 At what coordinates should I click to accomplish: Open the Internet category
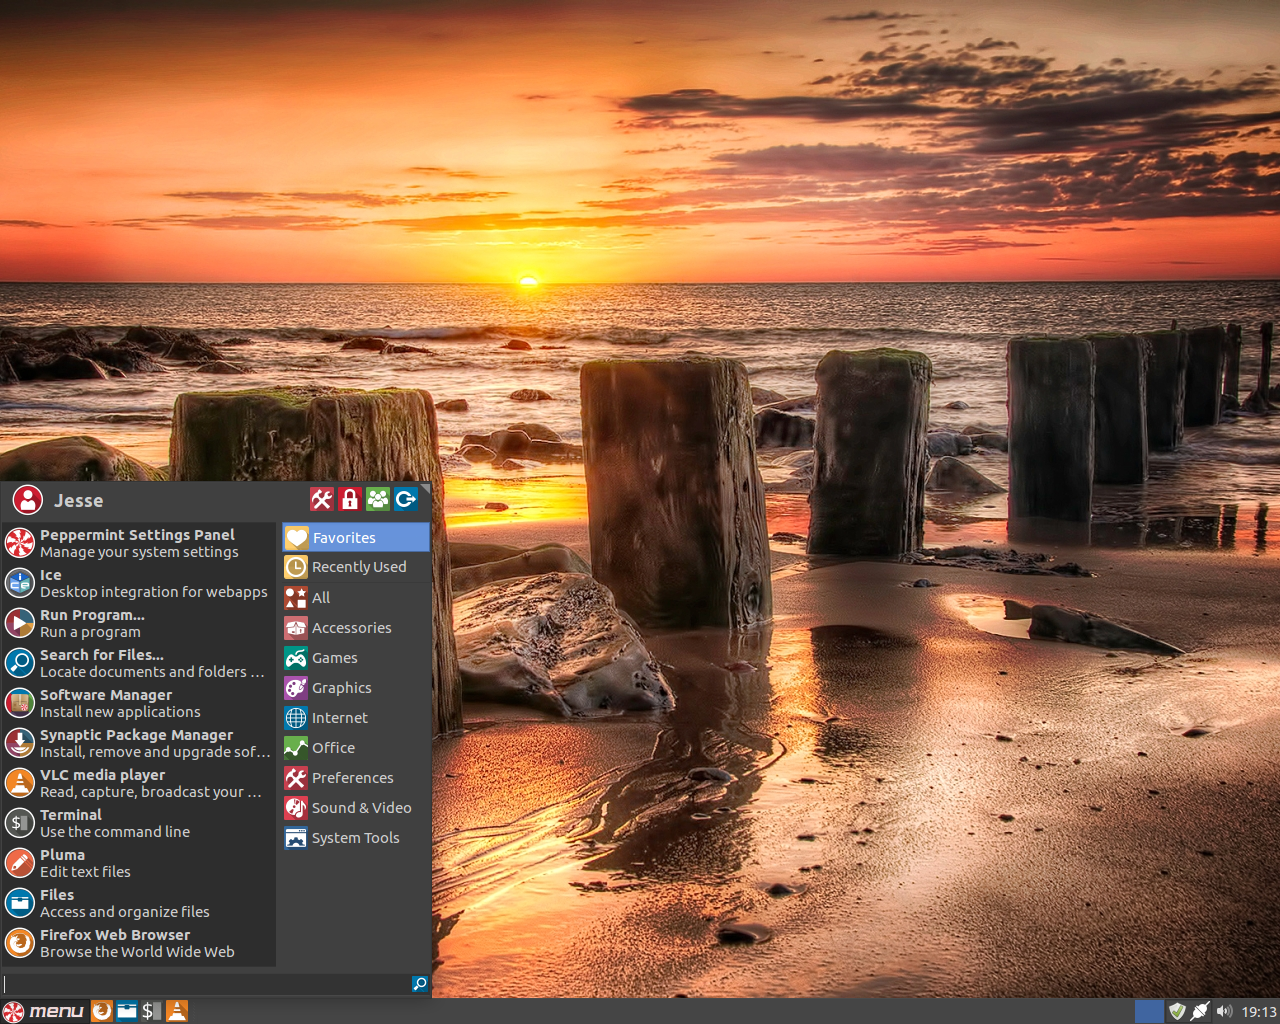[x=356, y=717]
